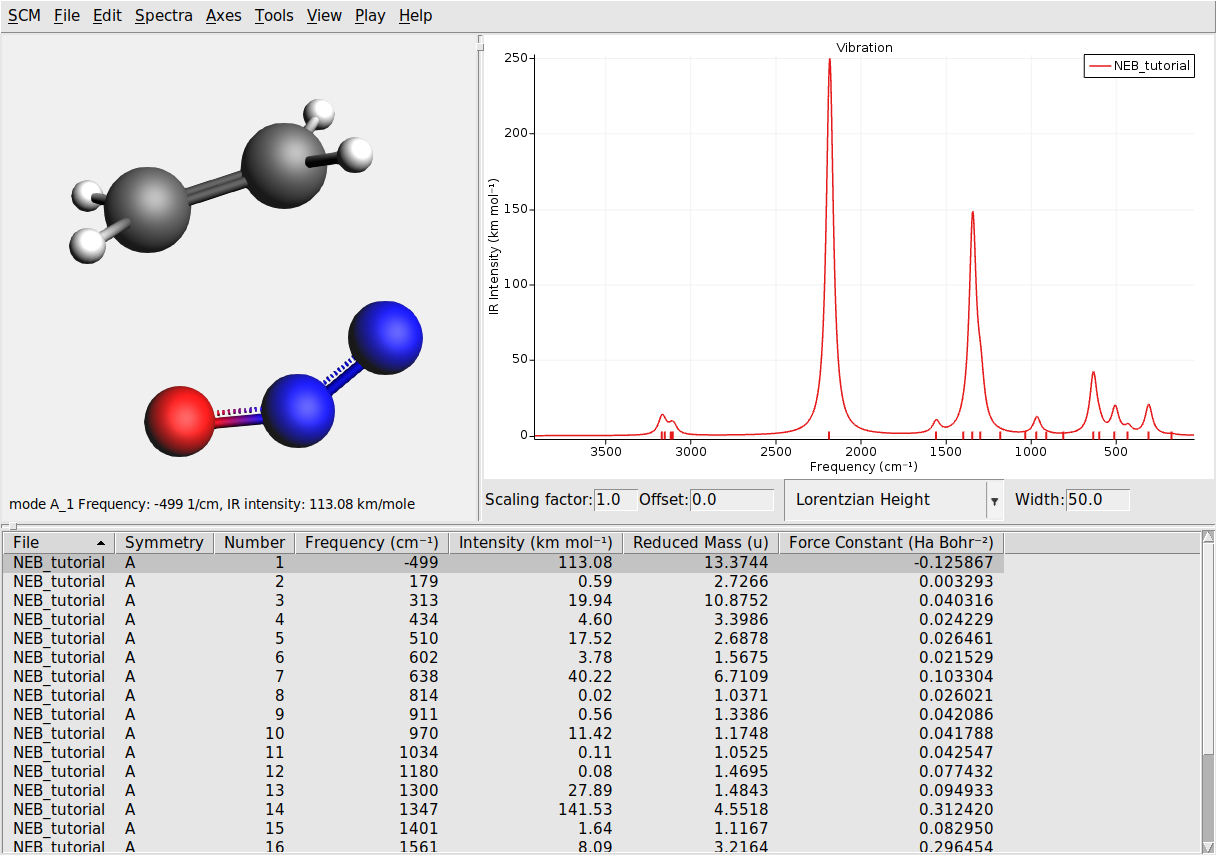
Task: Open the Play menu
Action: click(x=369, y=15)
